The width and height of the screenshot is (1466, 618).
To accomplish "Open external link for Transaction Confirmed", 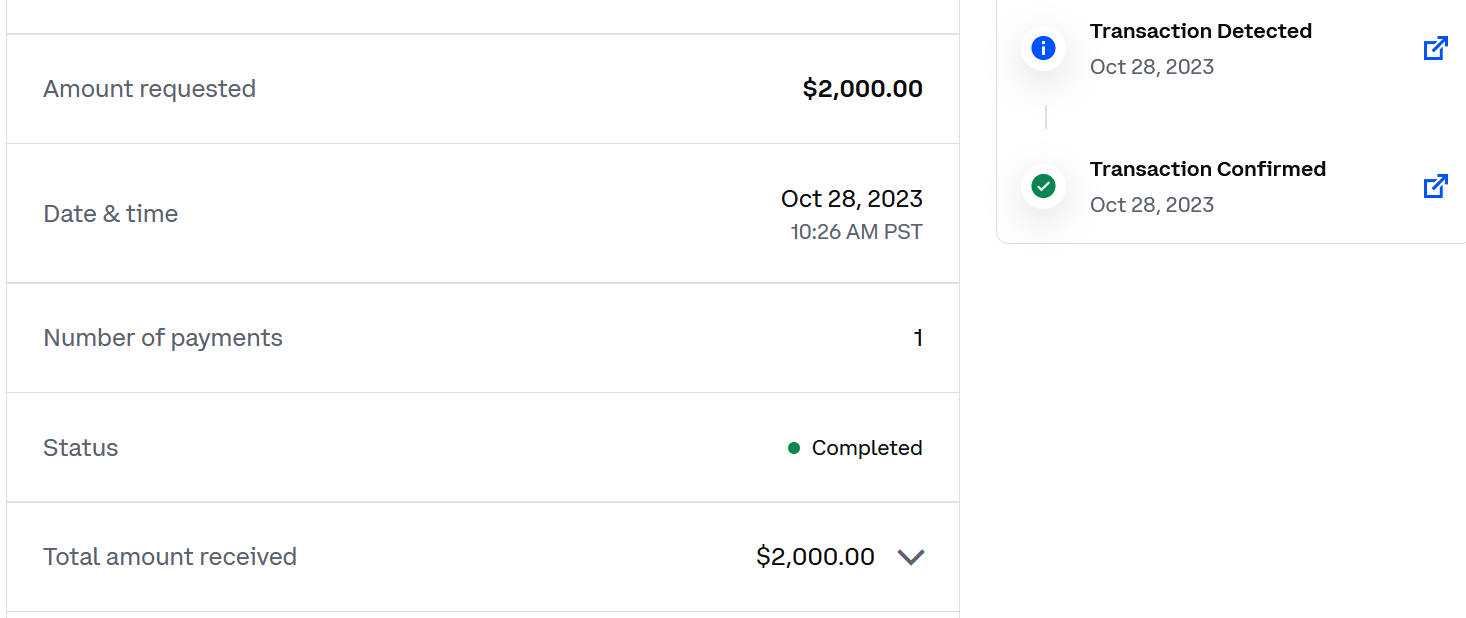I will [1436, 186].
